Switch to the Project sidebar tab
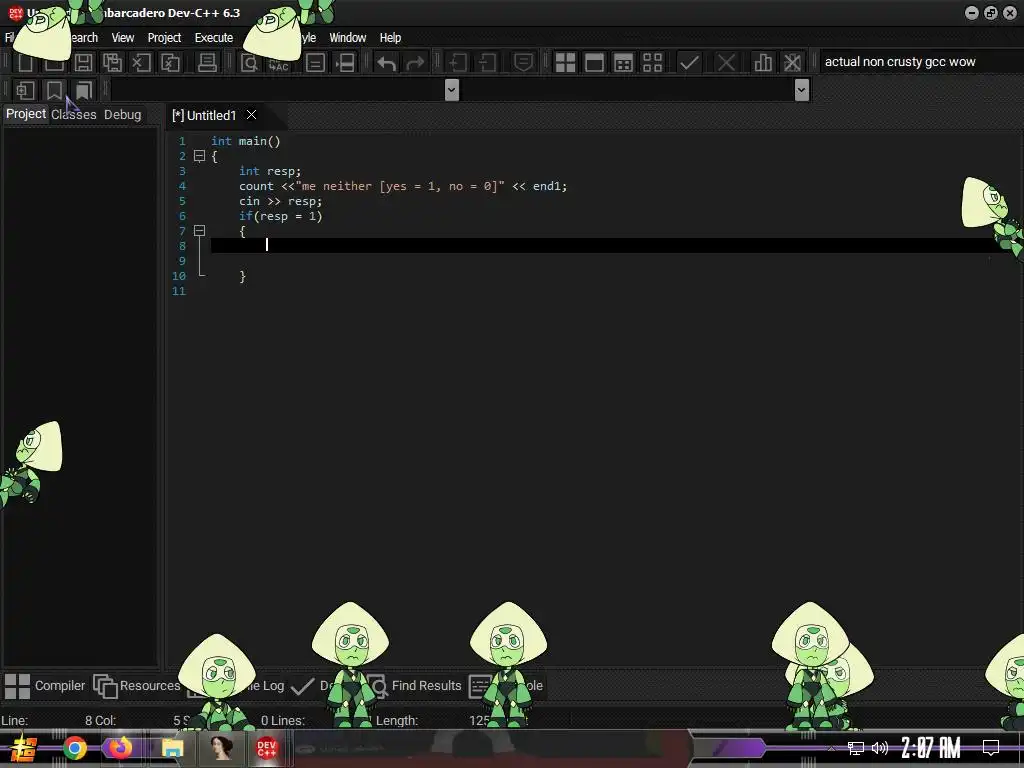The height and width of the screenshot is (768, 1024). point(26,114)
